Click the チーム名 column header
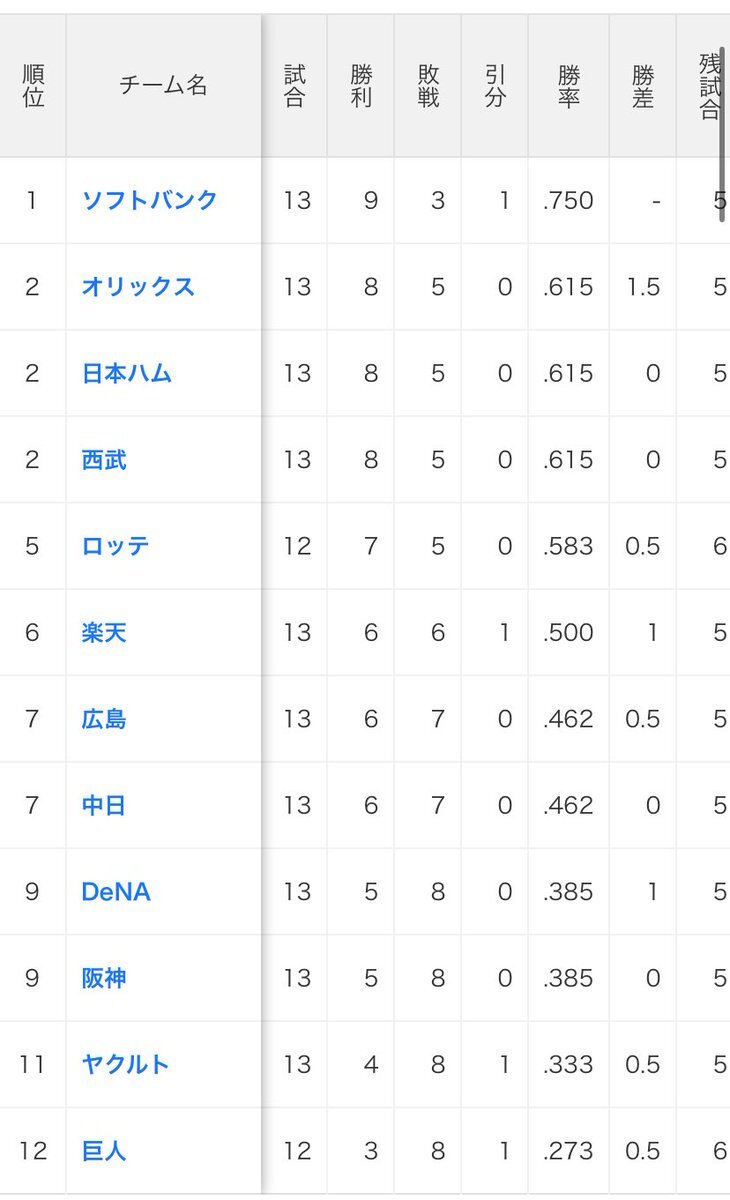 click(x=164, y=86)
